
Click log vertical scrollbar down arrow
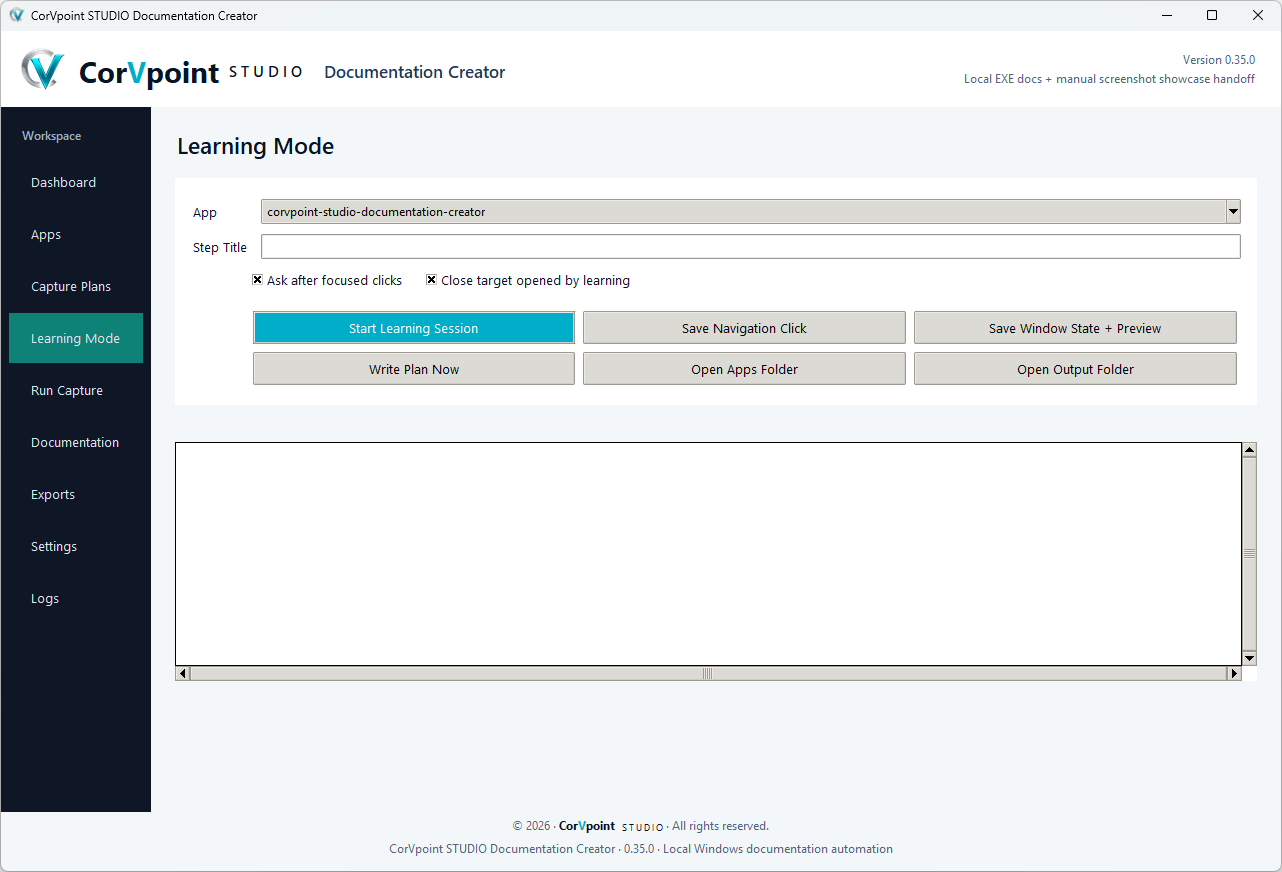point(1249,658)
